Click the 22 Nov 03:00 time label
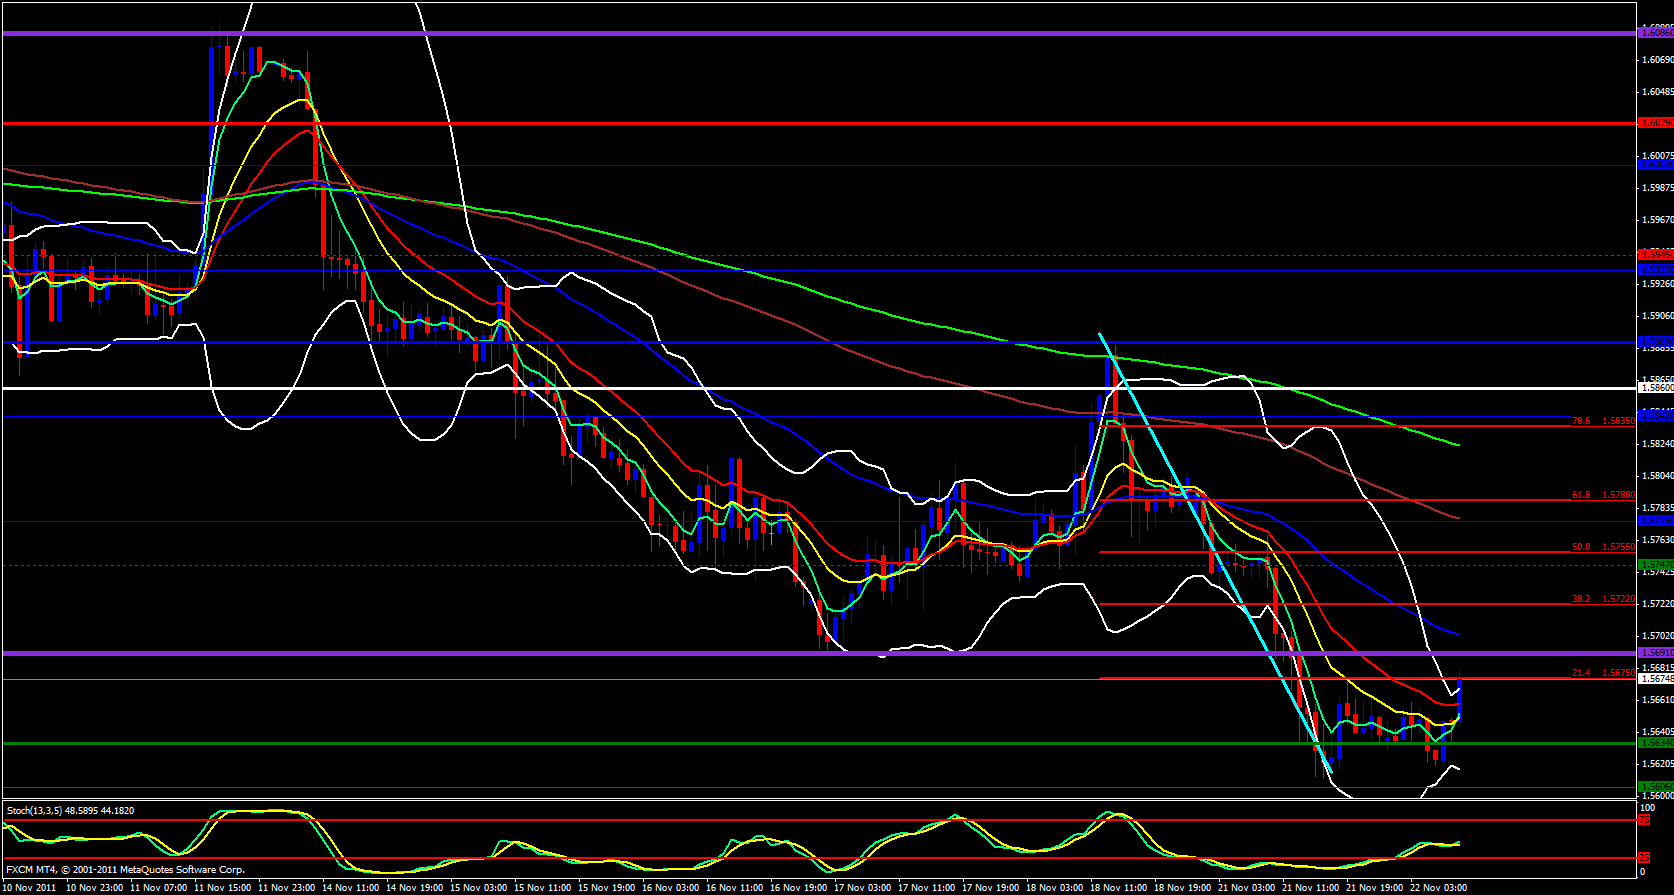This screenshot has width=1674, height=895. [1437, 887]
